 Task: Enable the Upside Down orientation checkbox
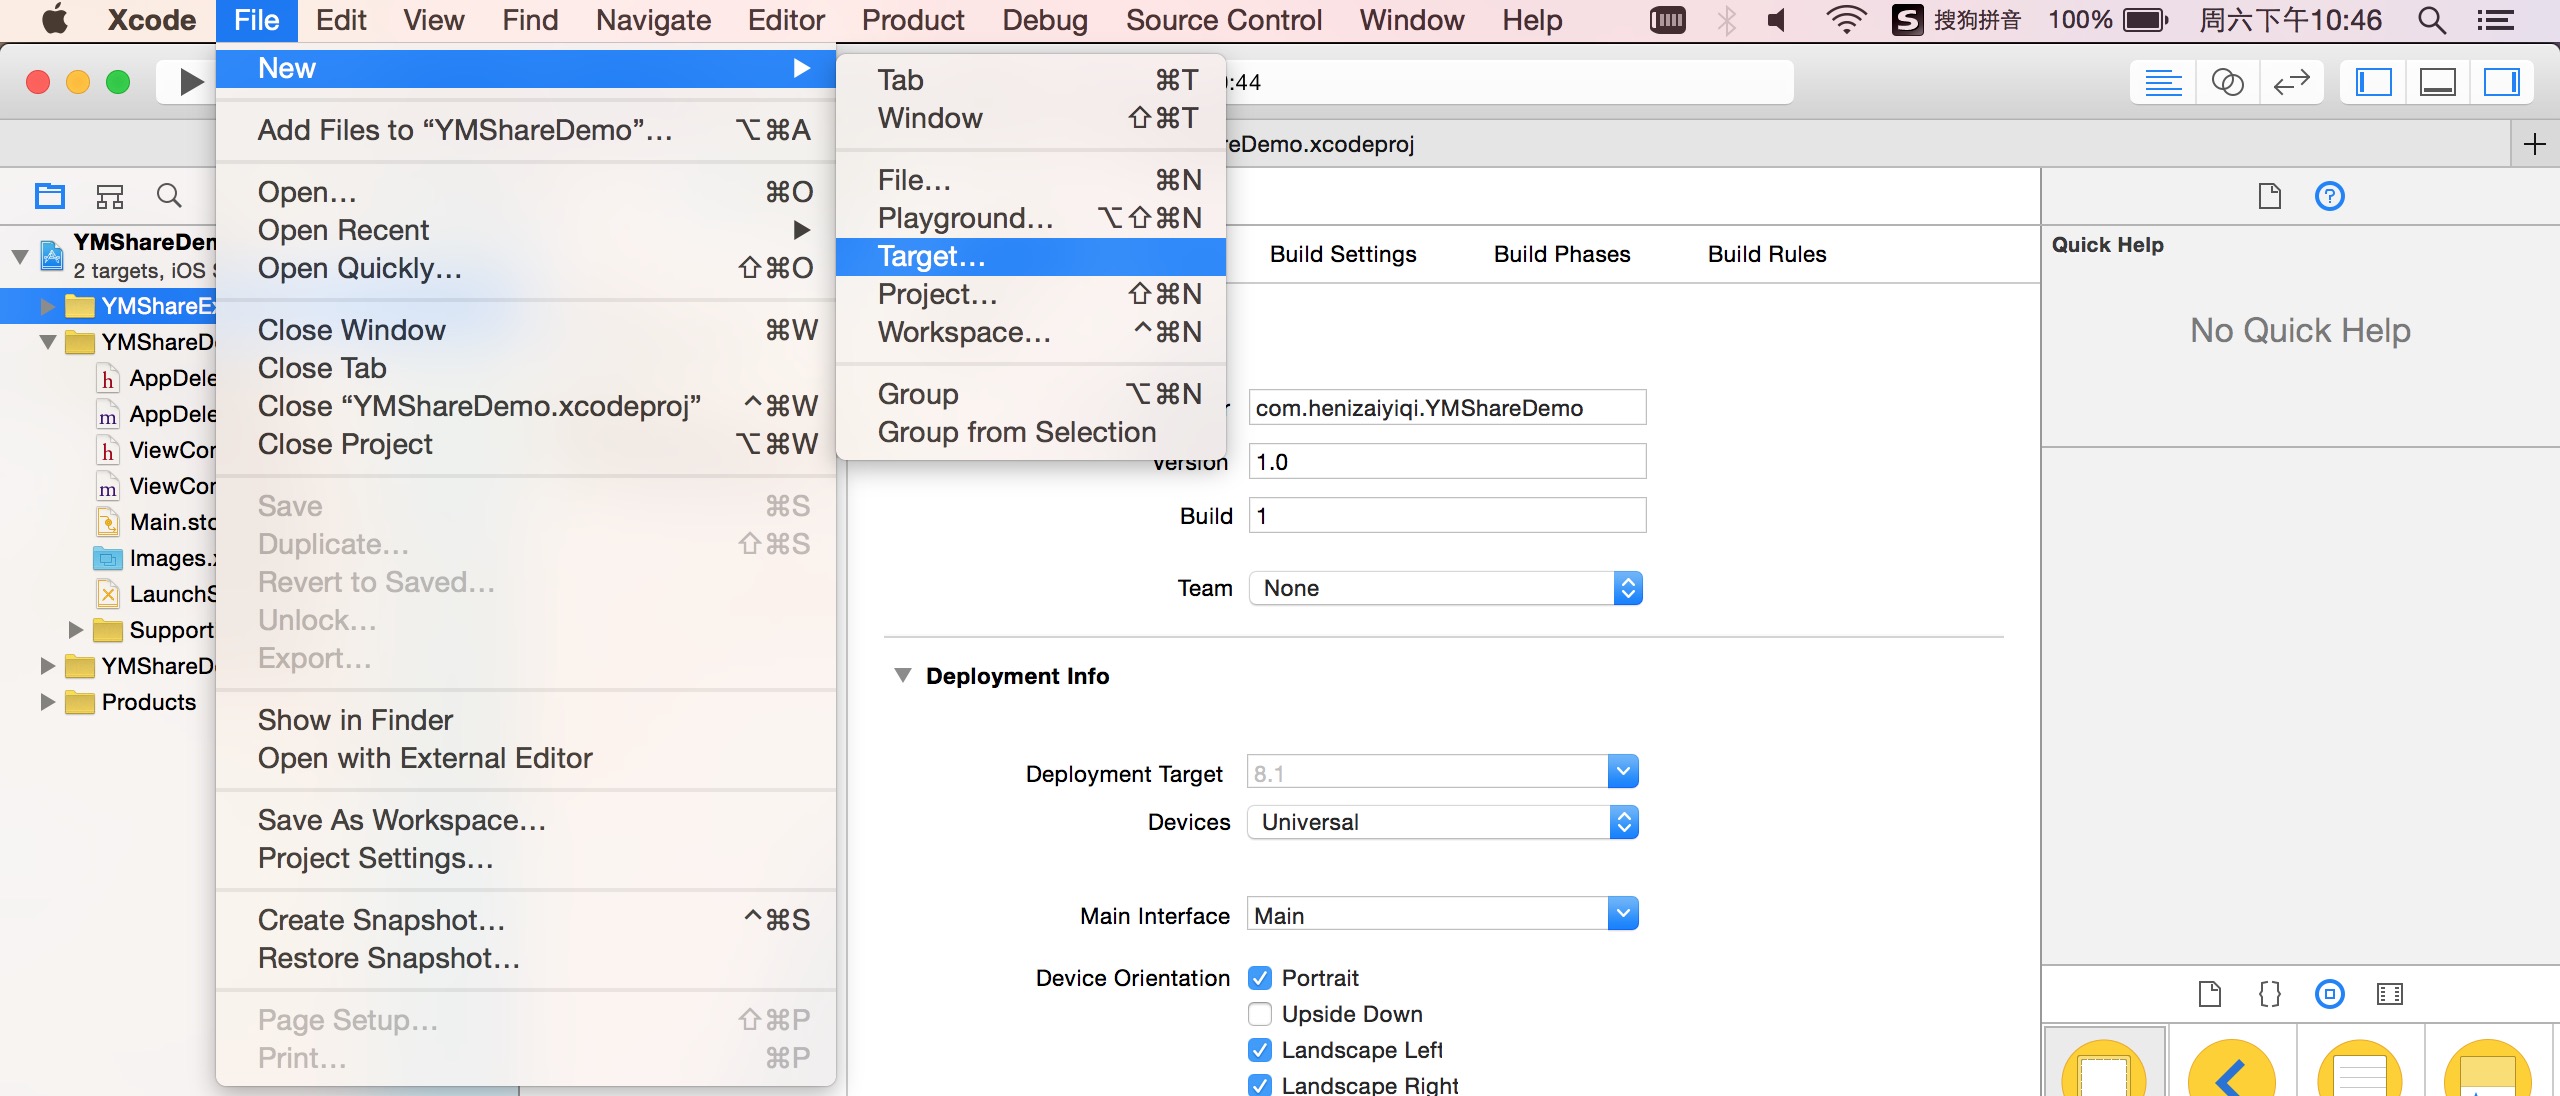pyautogui.click(x=1260, y=1014)
